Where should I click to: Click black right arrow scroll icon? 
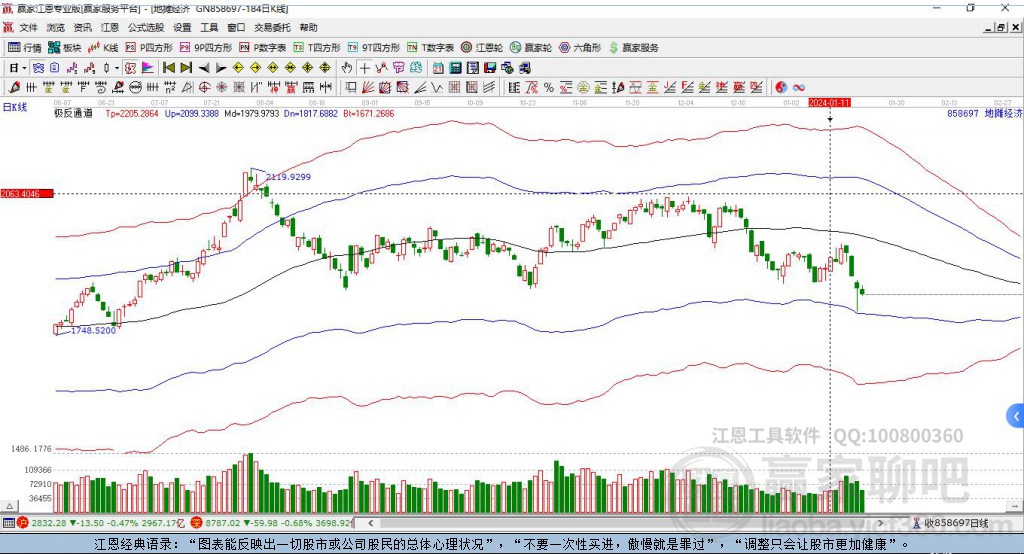point(221,68)
